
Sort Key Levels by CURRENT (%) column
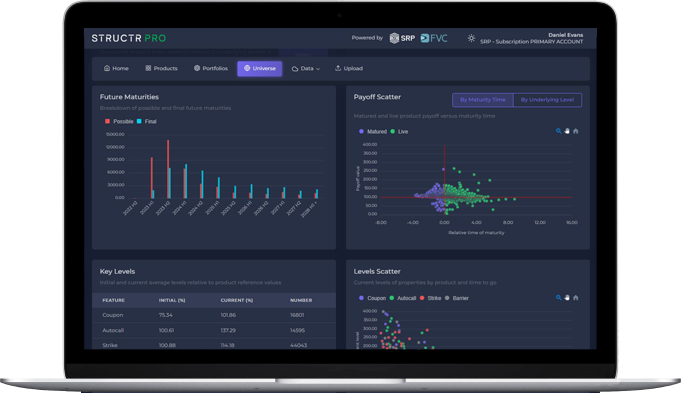coord(237,301)
